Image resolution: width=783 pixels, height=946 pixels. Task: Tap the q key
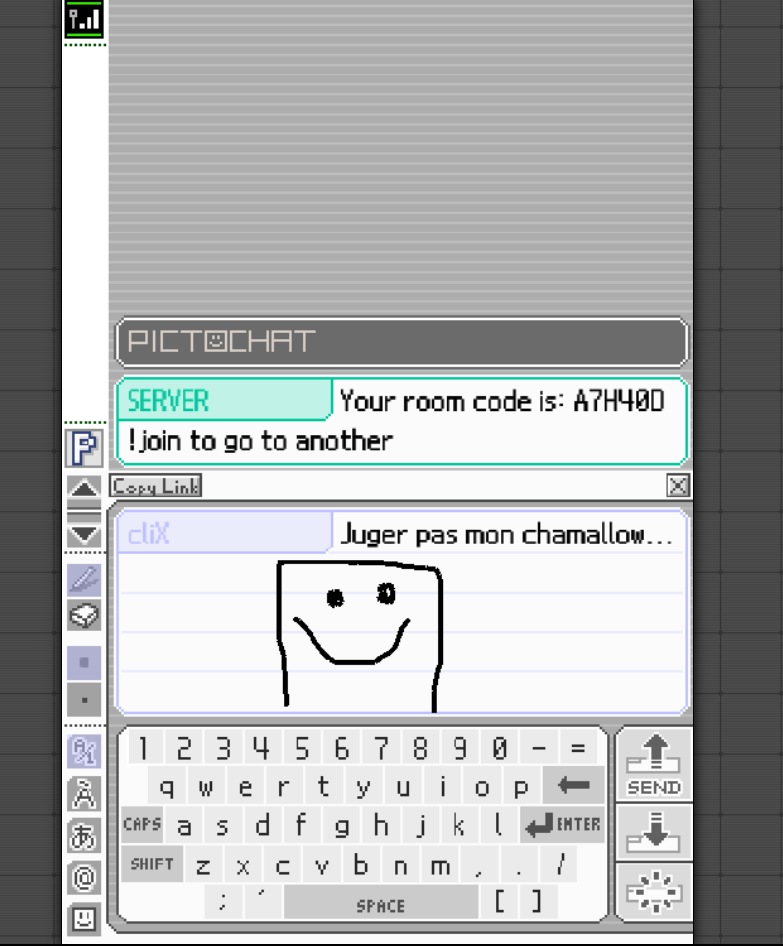click(x=167, y=786)
